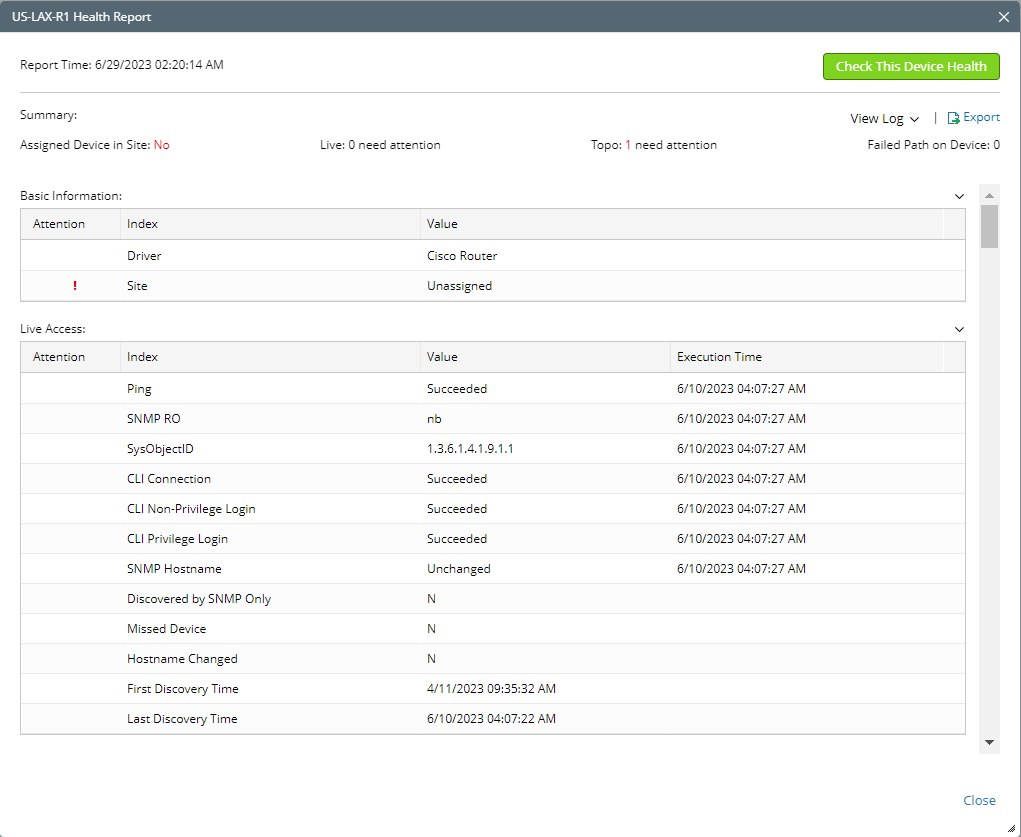1021x837 pixels.
Task: Click the red Topo attention count
Action: coord(627,145)
